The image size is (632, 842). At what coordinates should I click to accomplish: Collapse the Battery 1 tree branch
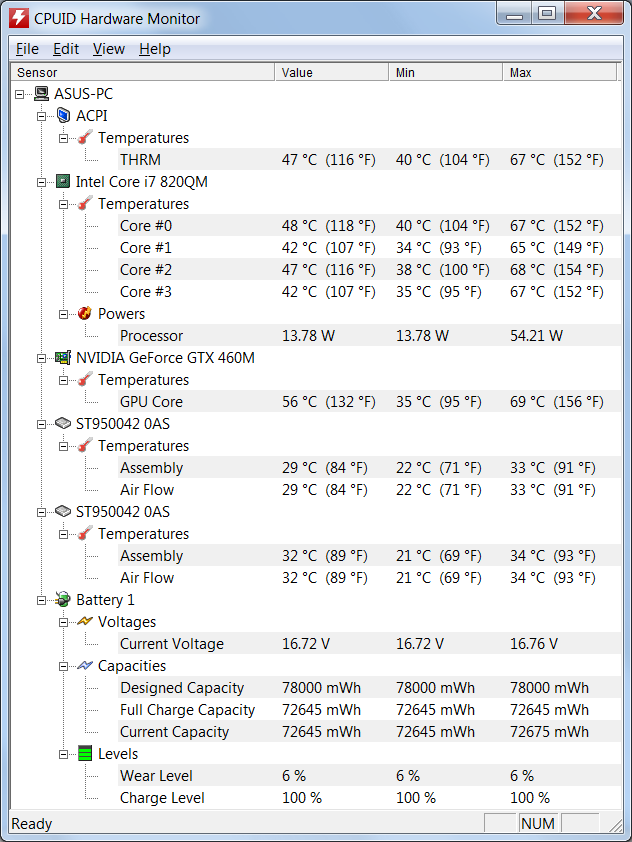(42, 600)
